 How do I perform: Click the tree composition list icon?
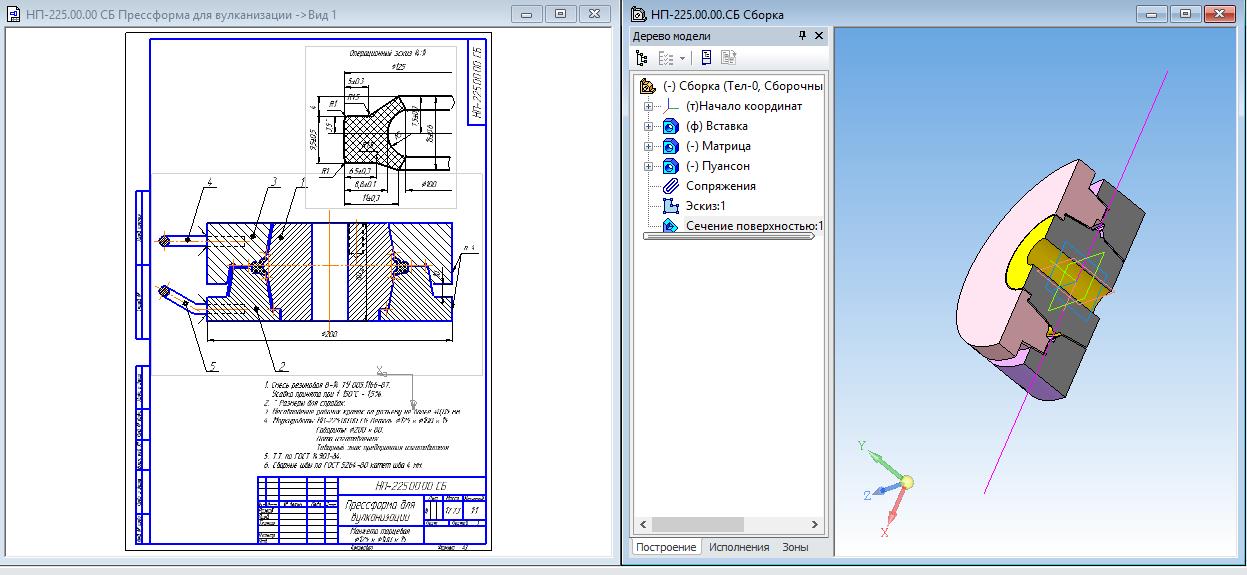tap(667, 58)
